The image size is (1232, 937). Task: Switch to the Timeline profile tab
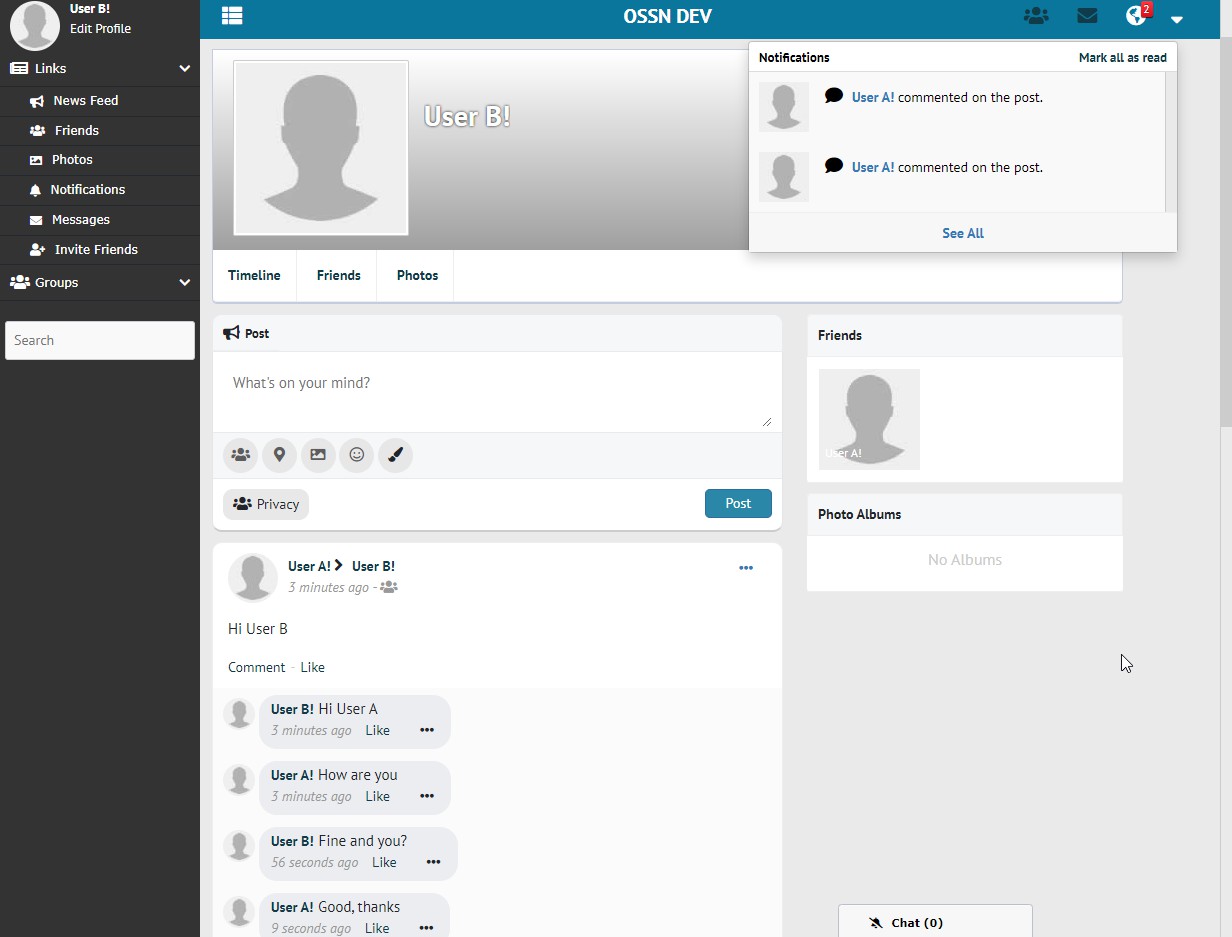254,275
